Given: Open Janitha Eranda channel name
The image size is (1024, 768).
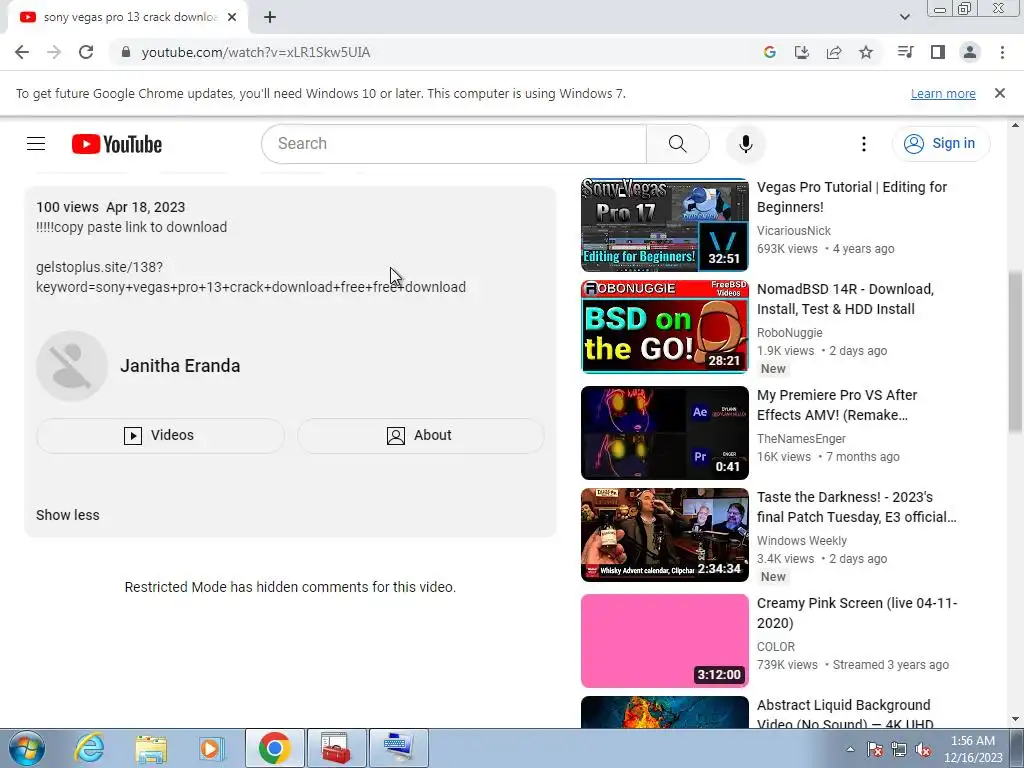Looking at the screenshot, I should click(x=180, y=366).
